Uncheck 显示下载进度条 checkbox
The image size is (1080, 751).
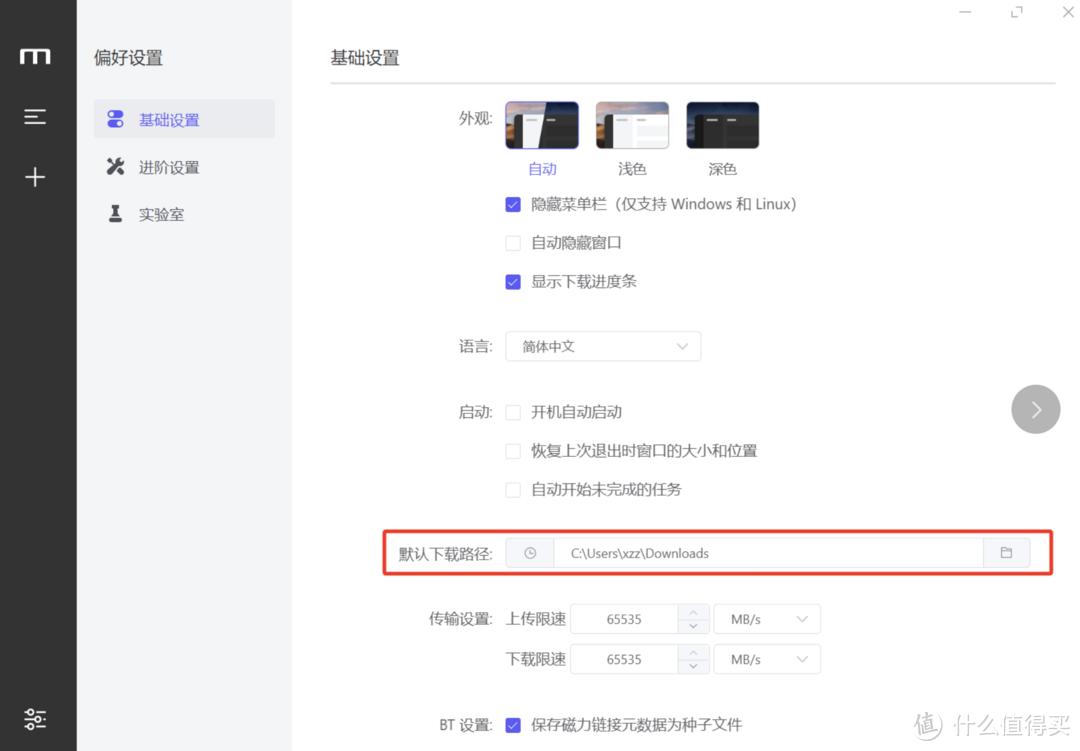(x=513, y=282)
